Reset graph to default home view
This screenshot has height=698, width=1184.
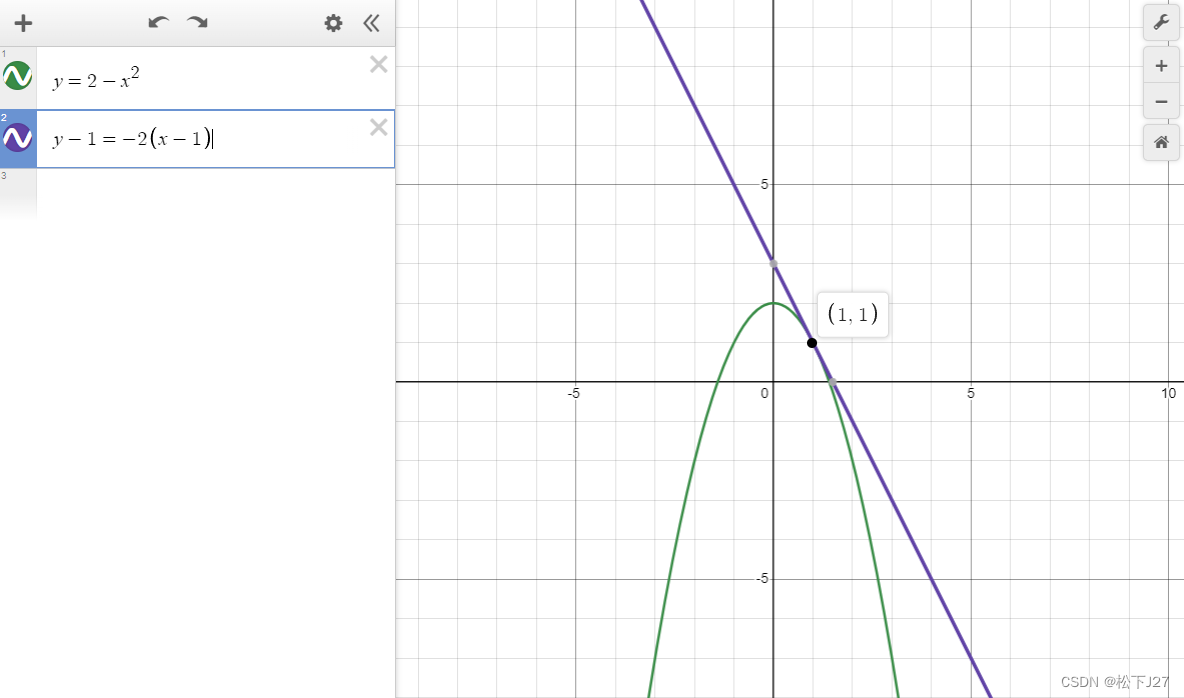[x=1161, y=142]
